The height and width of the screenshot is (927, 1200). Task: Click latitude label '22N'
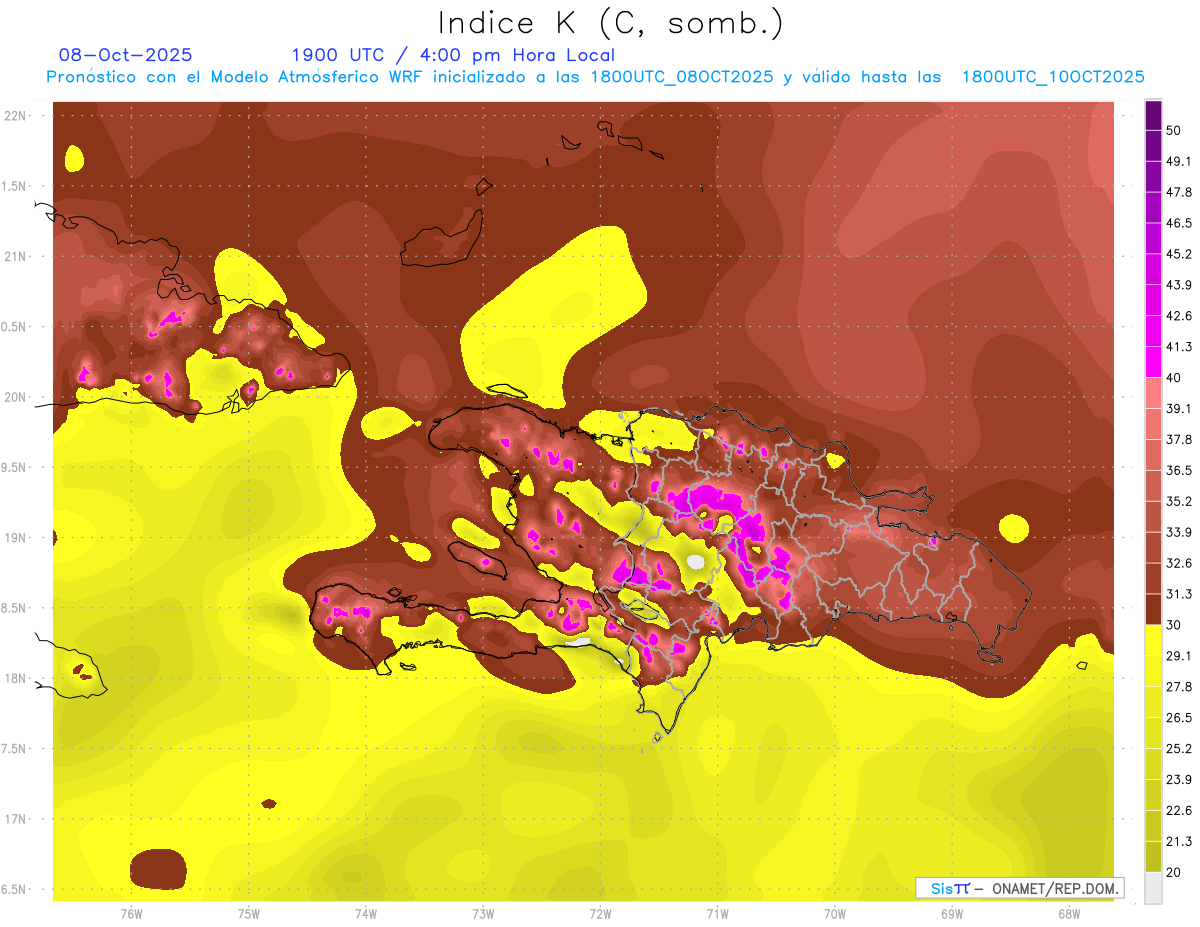(x=17, y=116)
